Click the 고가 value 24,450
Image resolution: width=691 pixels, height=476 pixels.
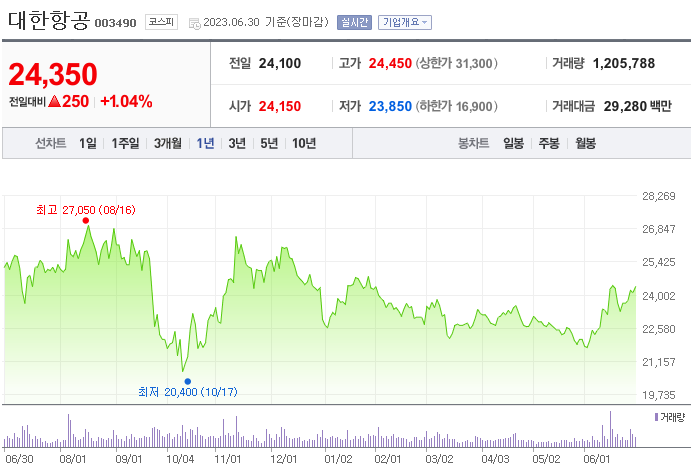(390, 63)
